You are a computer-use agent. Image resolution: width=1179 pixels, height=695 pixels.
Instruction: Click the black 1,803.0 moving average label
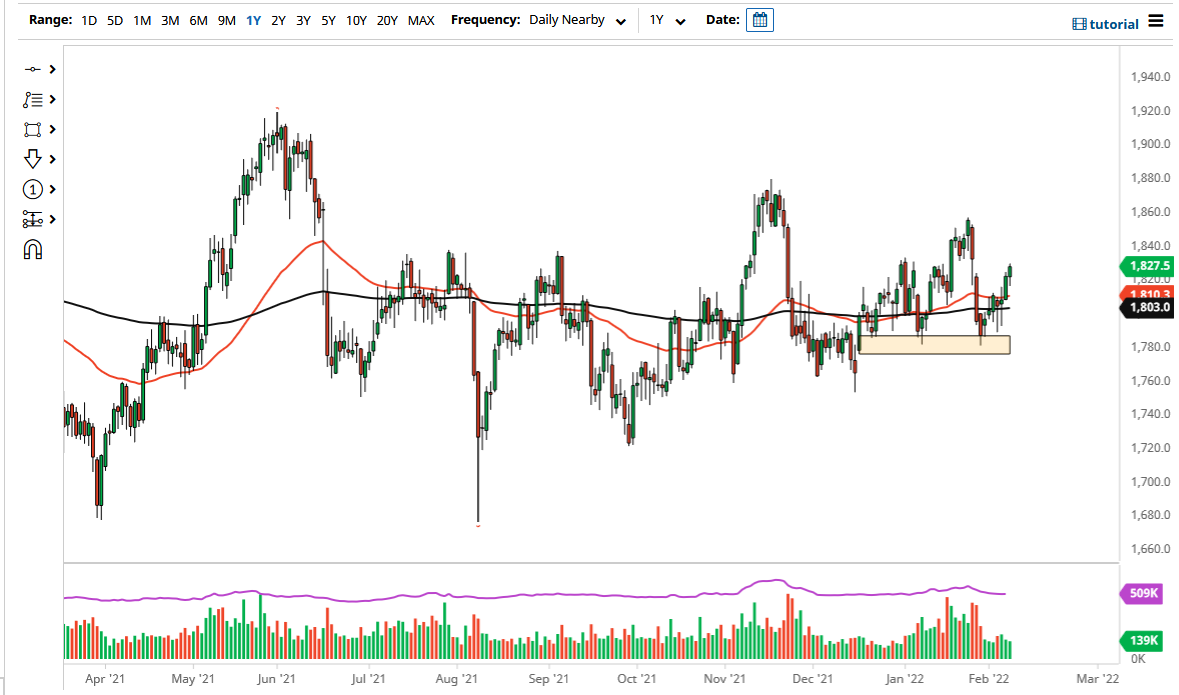click(1147, 307)
